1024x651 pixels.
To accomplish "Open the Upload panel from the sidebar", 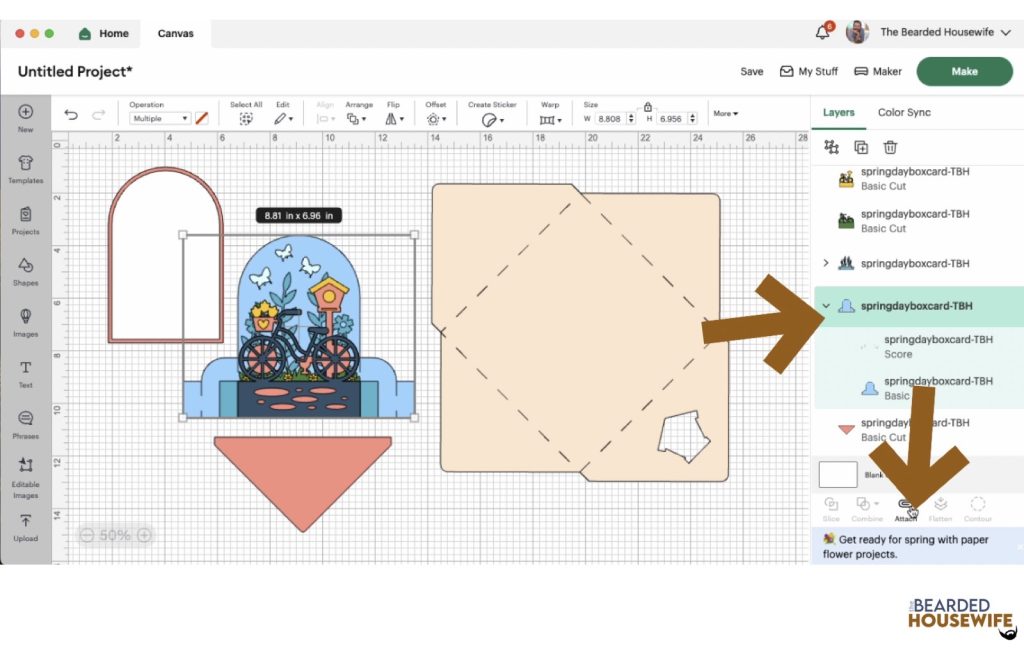I will pos(26,526).
